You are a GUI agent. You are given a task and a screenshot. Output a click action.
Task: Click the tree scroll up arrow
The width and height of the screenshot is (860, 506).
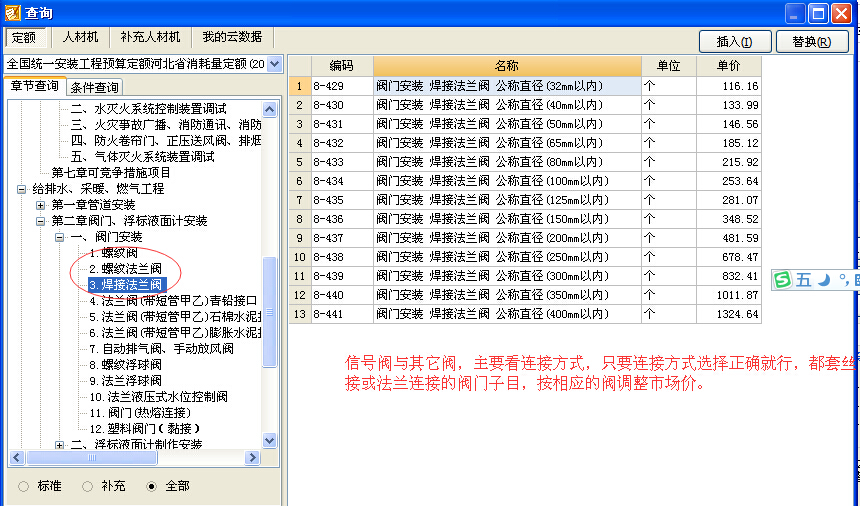point(269,110)
